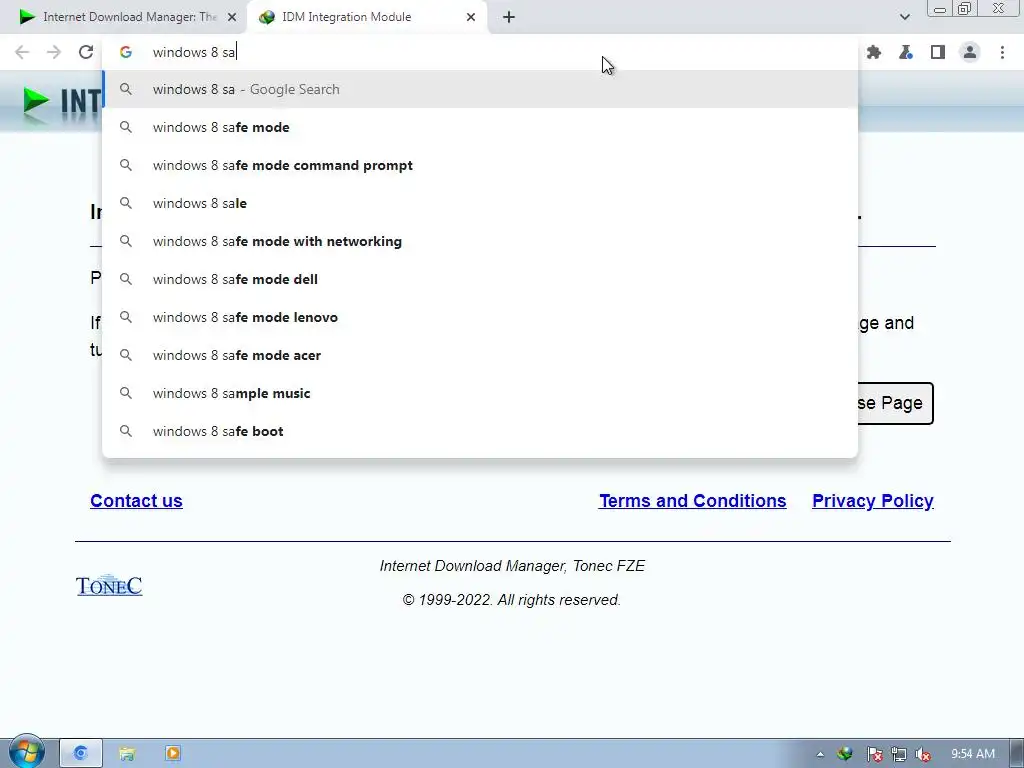Click search icon beside 'windows 8 safe boot'
Screen dimensions: 1024x768
126,430
